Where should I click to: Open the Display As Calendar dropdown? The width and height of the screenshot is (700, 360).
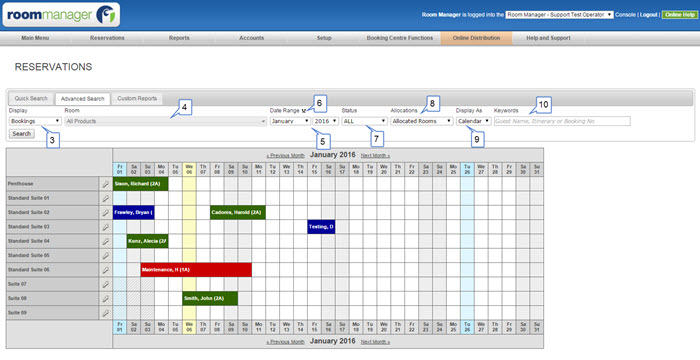474,121
